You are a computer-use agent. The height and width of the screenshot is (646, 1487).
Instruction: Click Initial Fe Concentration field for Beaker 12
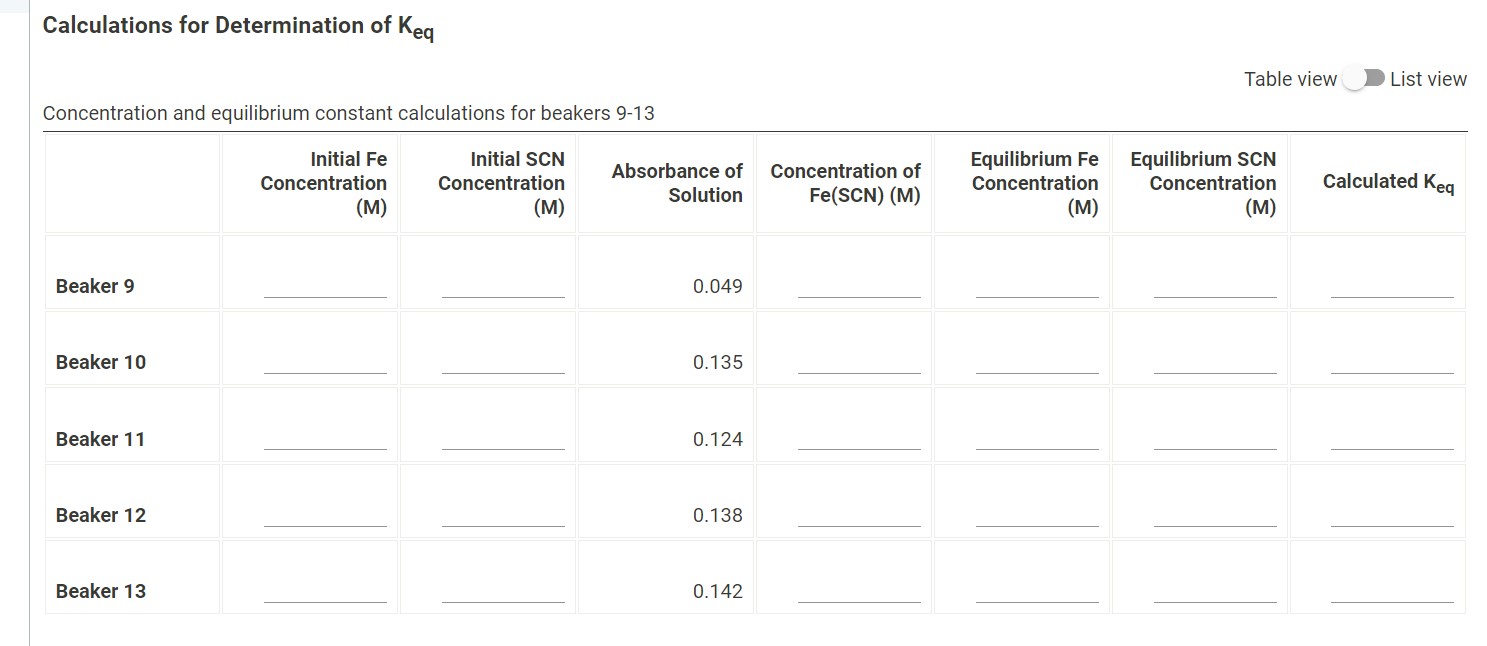324,522
